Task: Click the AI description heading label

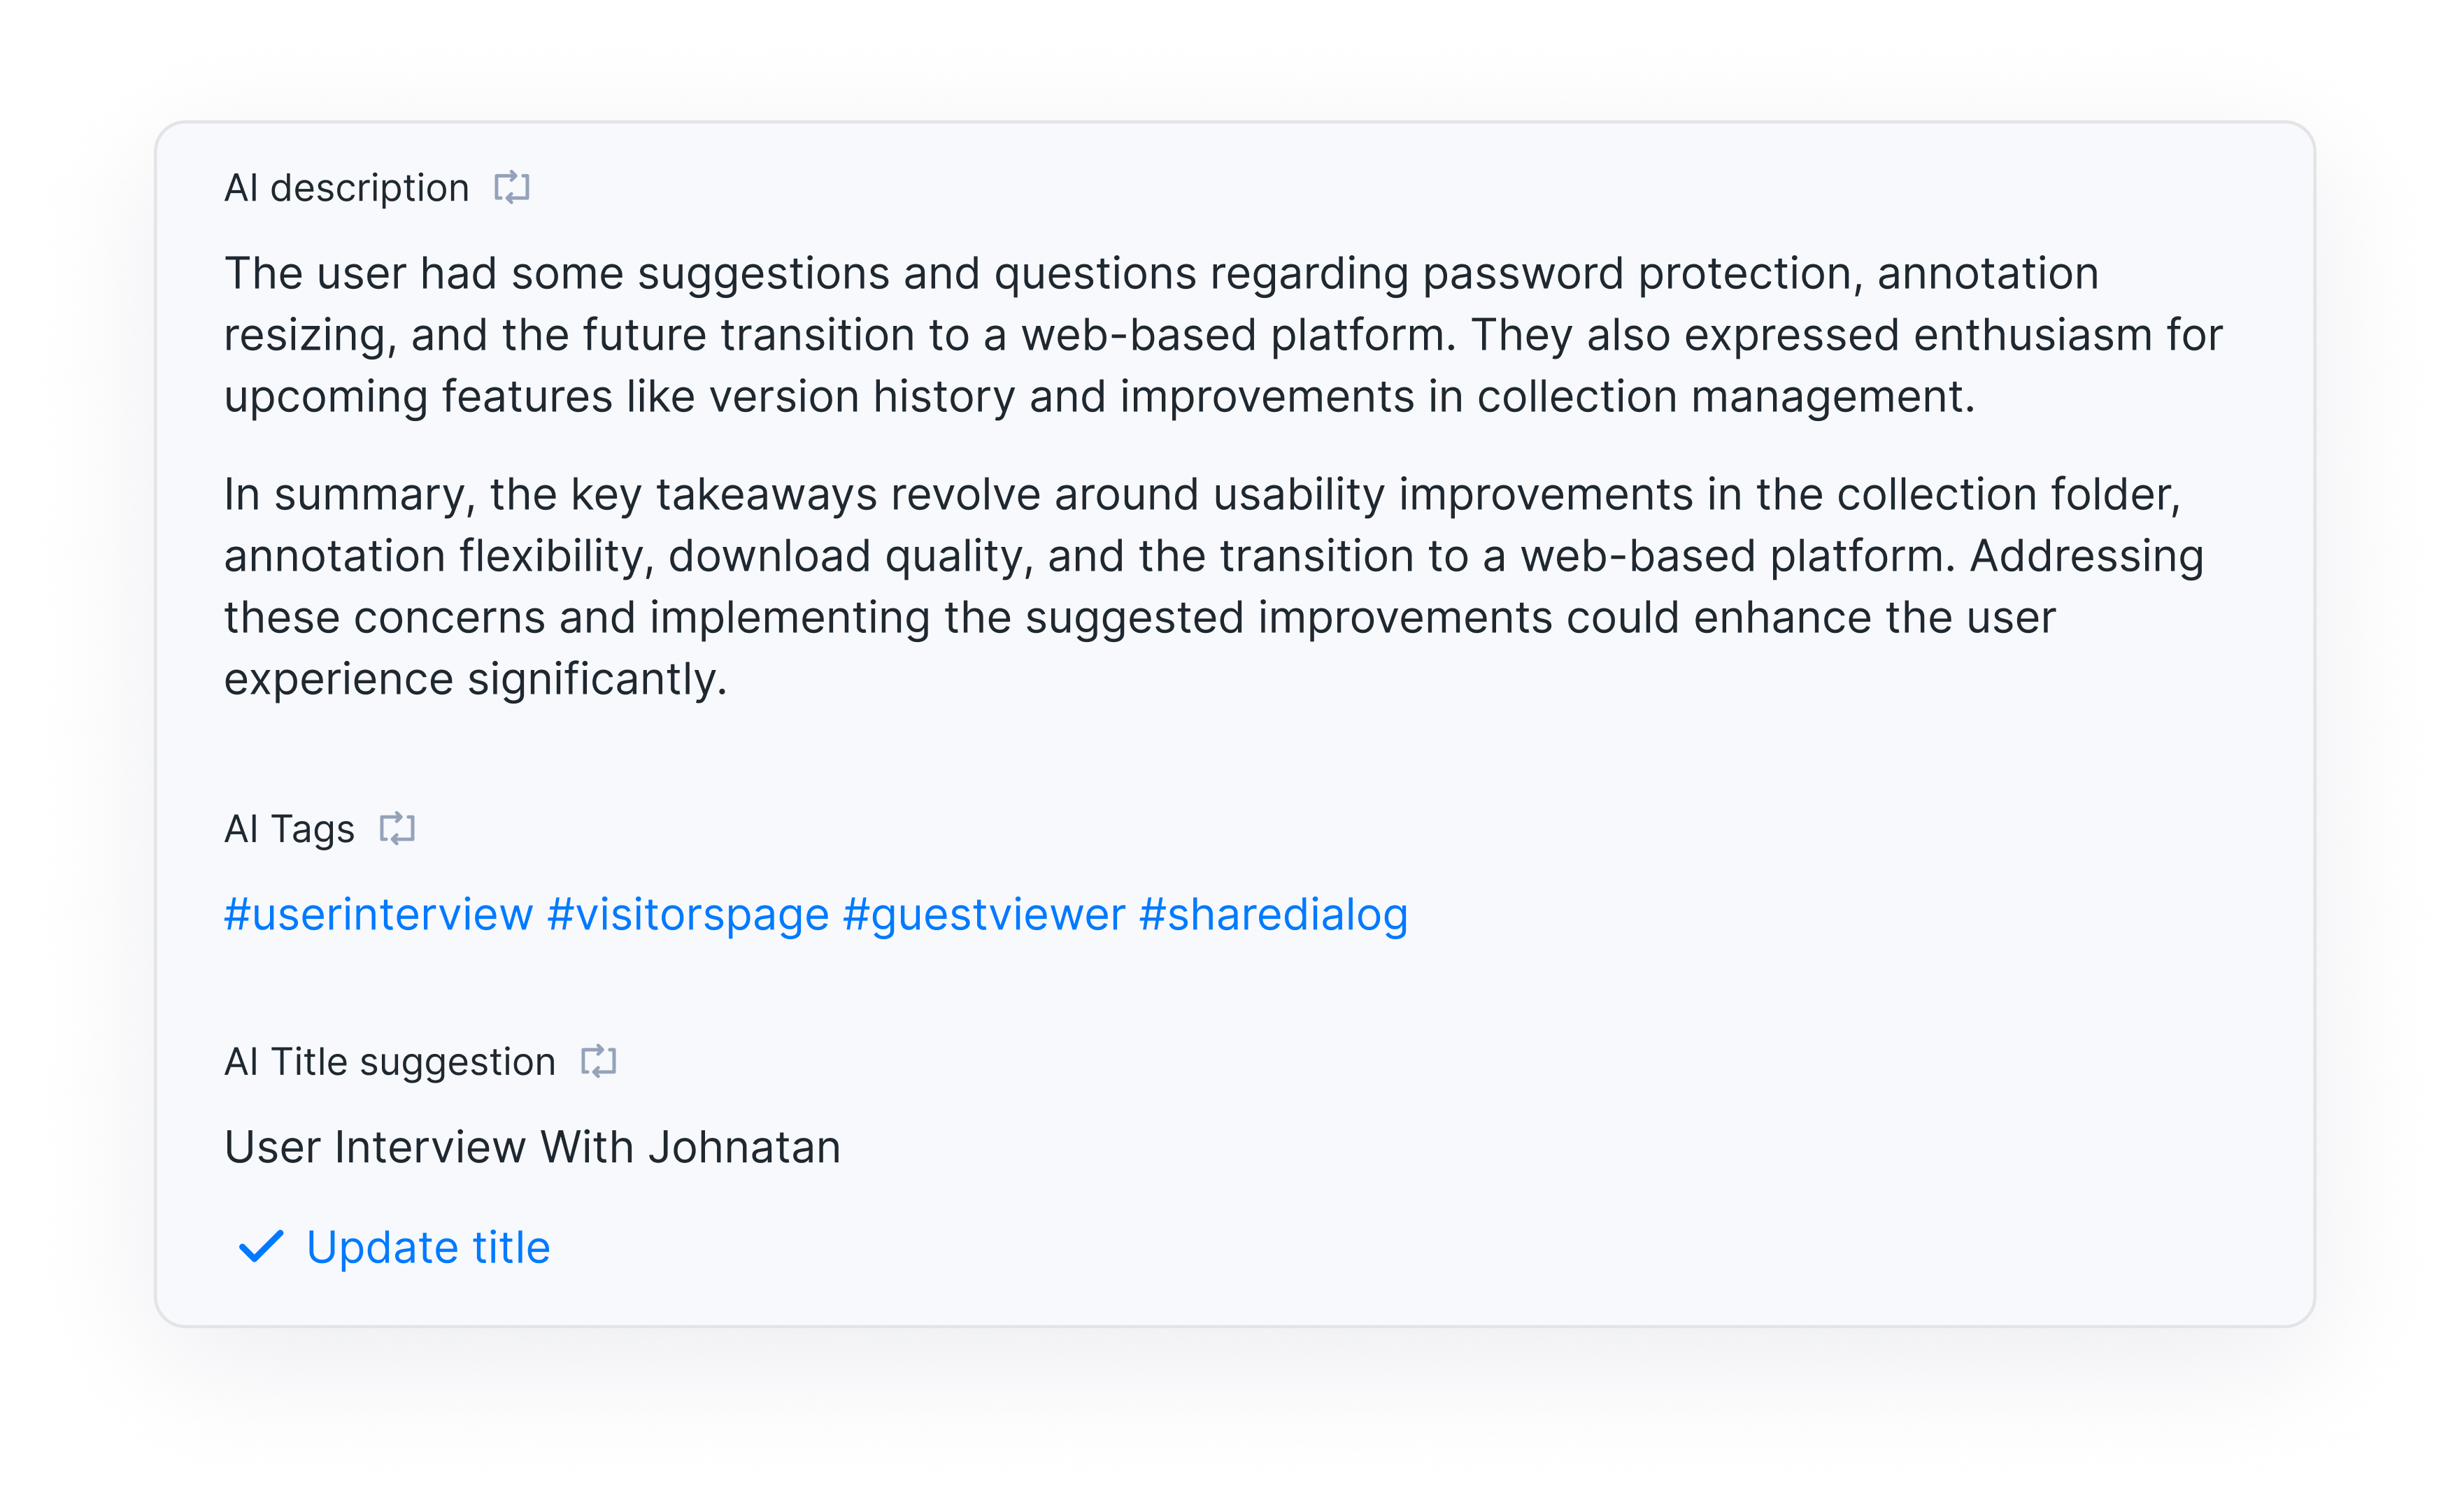Action: (x=346, y=188)
